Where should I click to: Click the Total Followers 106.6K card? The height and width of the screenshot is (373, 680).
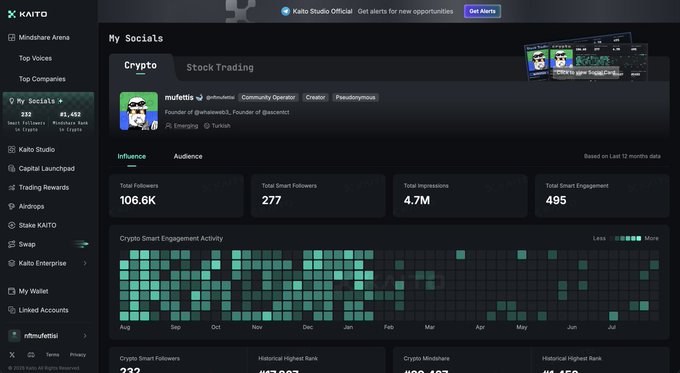176,196
